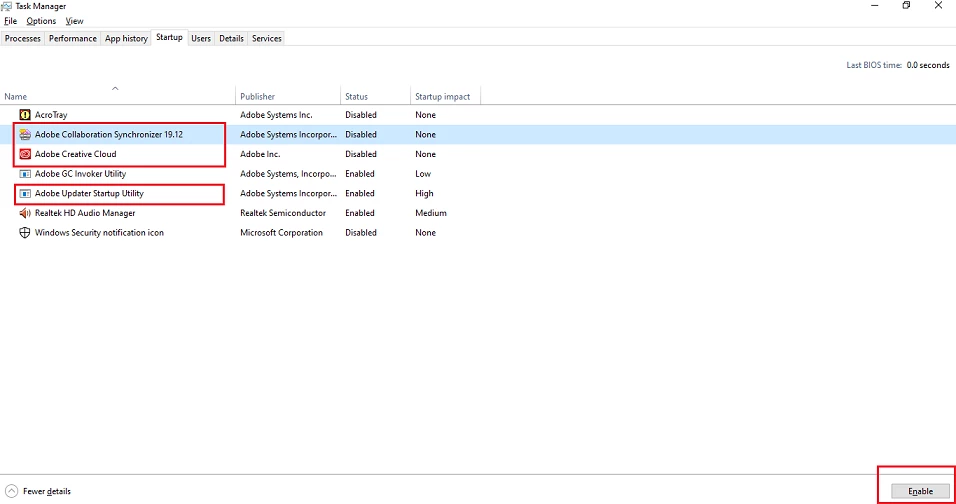Switch to the Details tab
Image resolution: width=956 pixels, height=504 pixels.
[232, 38]
